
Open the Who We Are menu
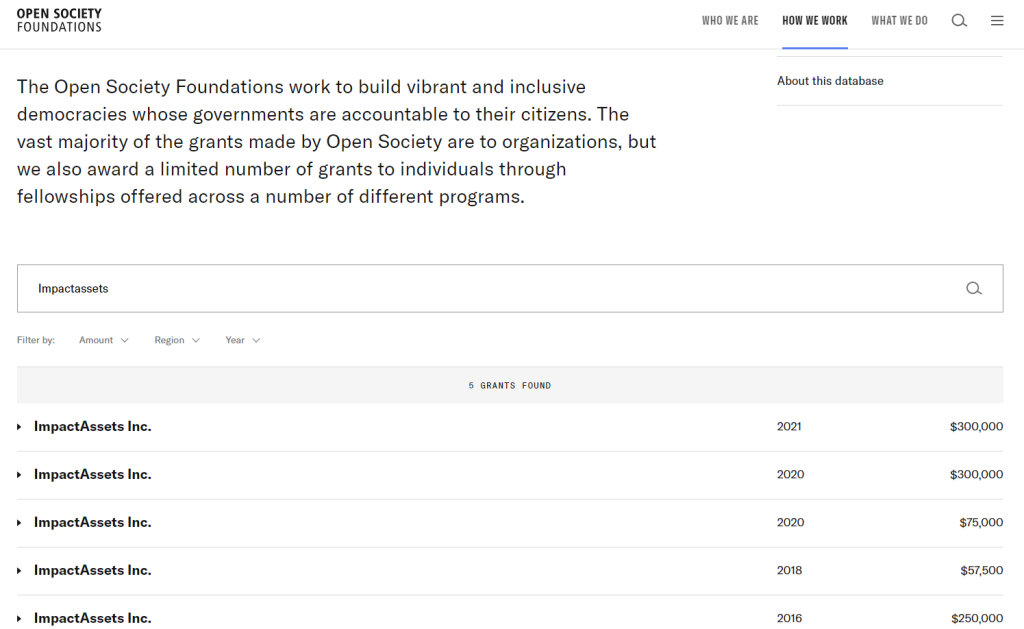coord(730,21)
